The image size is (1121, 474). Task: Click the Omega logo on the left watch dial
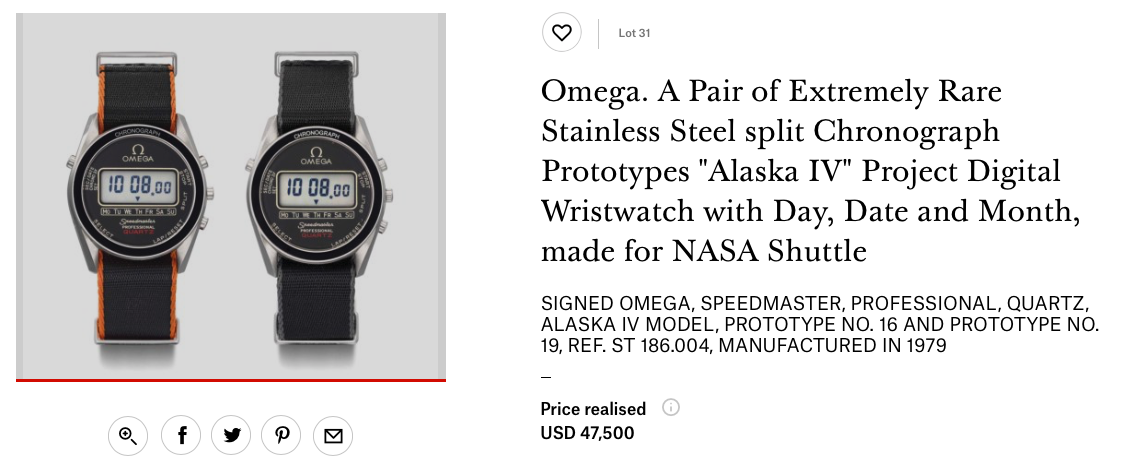(138, 154)
